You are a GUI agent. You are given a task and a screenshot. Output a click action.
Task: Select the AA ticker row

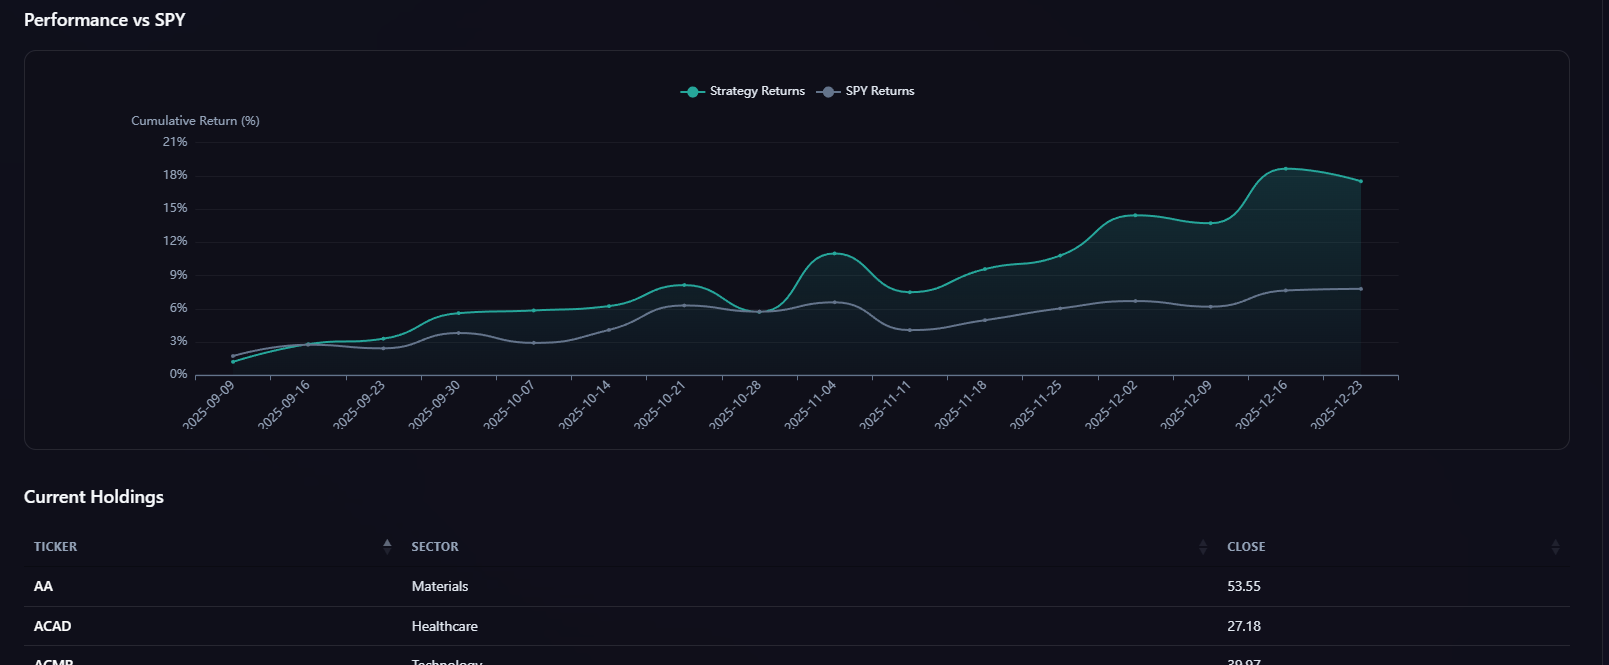tap(43, 587)
